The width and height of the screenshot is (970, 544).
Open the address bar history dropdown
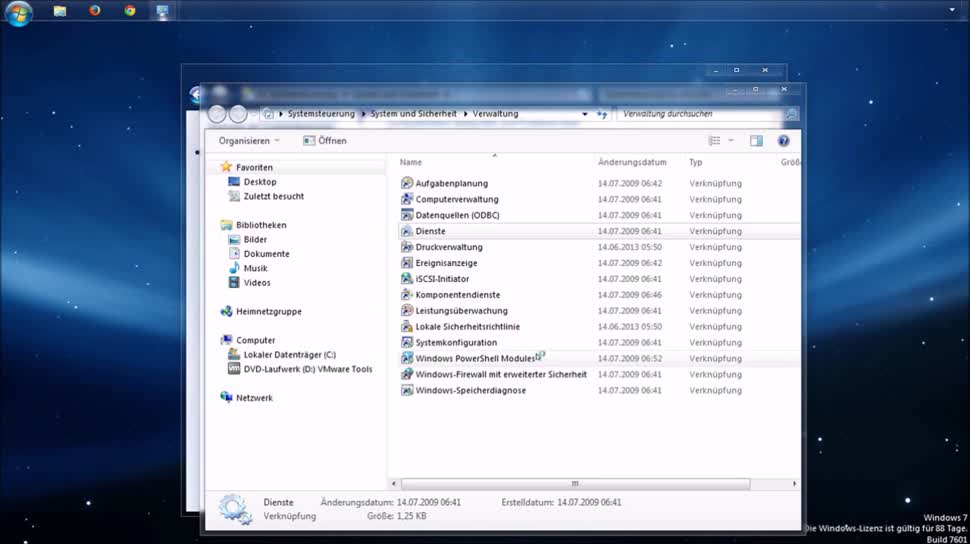(x=585, y=114)
